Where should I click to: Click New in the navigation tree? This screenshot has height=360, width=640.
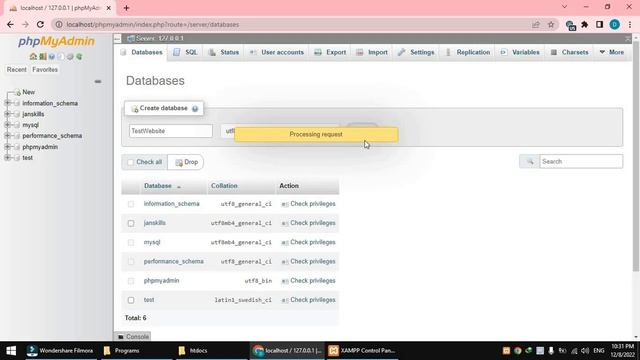pos(29,92)
